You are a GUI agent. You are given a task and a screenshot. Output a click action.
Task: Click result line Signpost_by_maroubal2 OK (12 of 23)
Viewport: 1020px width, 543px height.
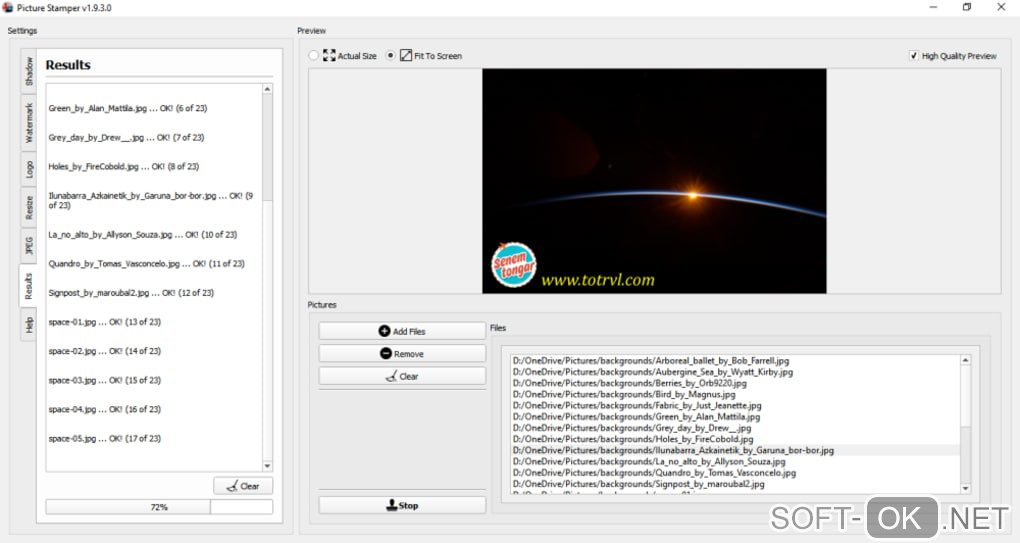coord(131,293)
